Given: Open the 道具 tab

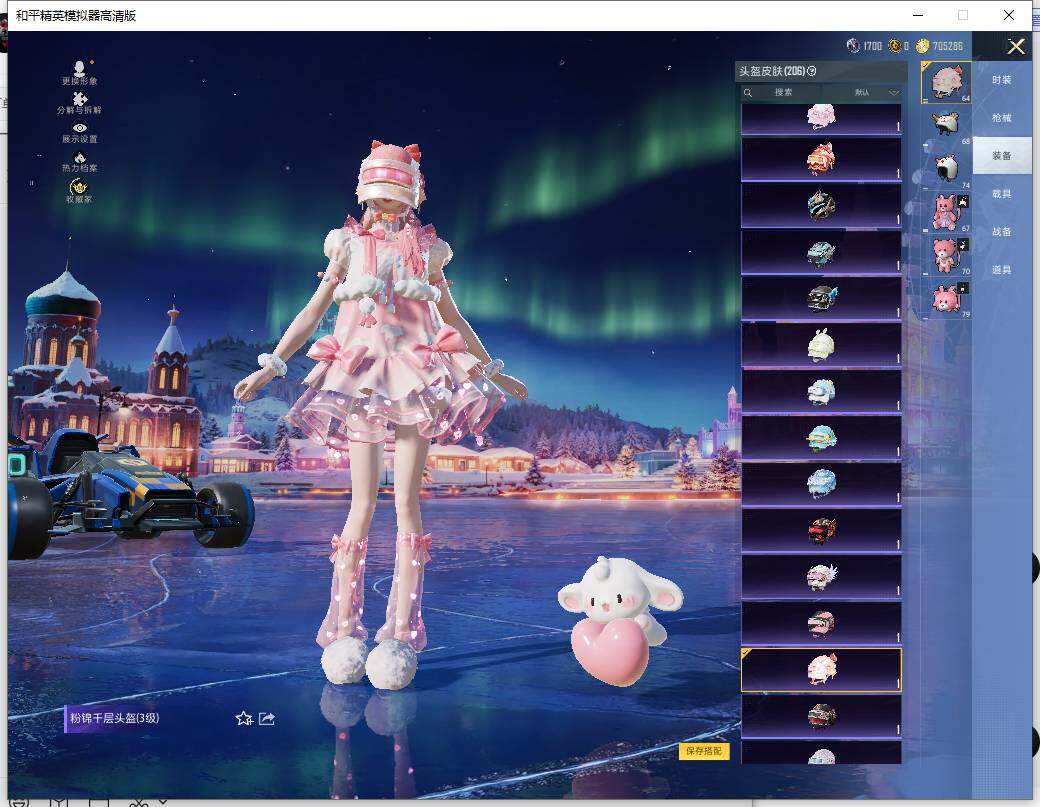Looking at the screenshot, I should click(x=1002, y=270).
